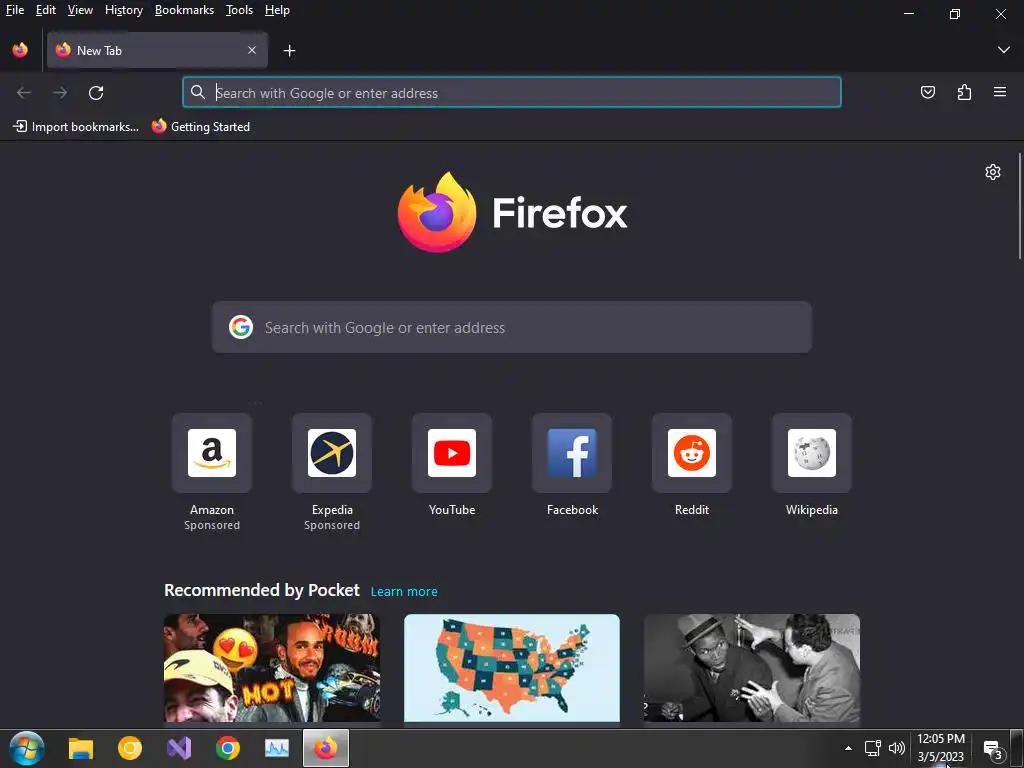Click Learn more Pocket link
The height and width of the screenshot is (768, 1024).
(x=404, y=592)
